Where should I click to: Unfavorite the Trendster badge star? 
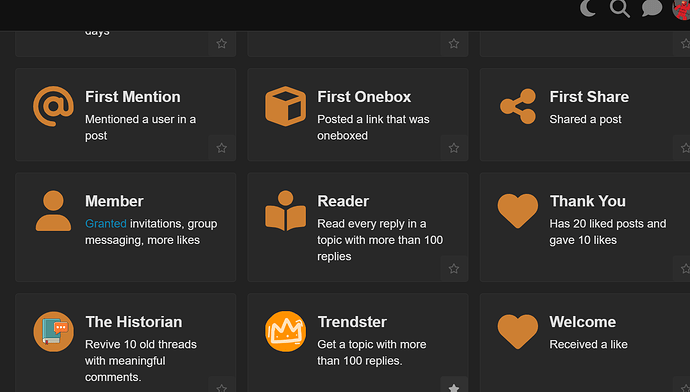tap(454, 387)
